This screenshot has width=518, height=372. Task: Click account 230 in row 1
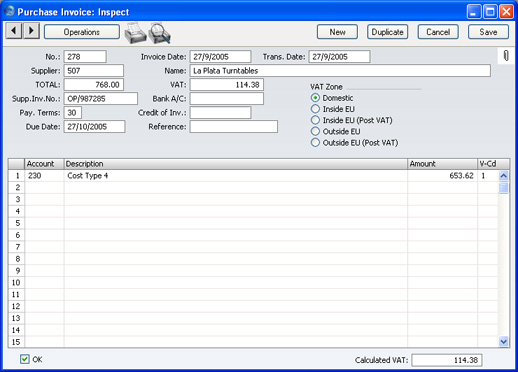click(44, 176)
